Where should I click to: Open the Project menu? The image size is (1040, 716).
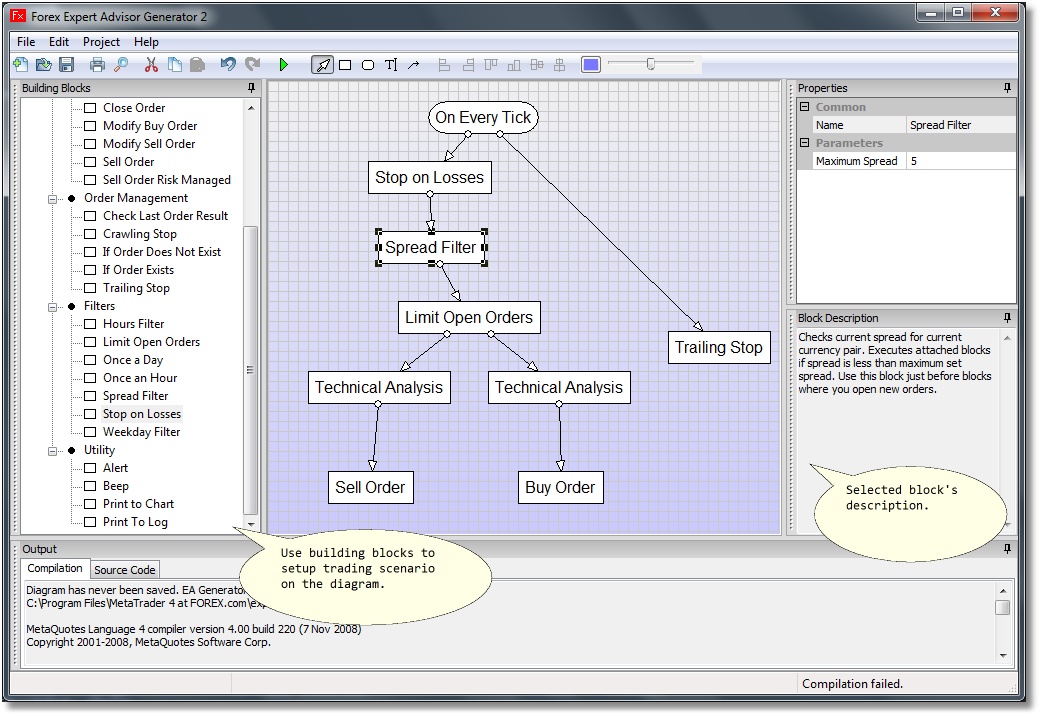coord(101,42)
